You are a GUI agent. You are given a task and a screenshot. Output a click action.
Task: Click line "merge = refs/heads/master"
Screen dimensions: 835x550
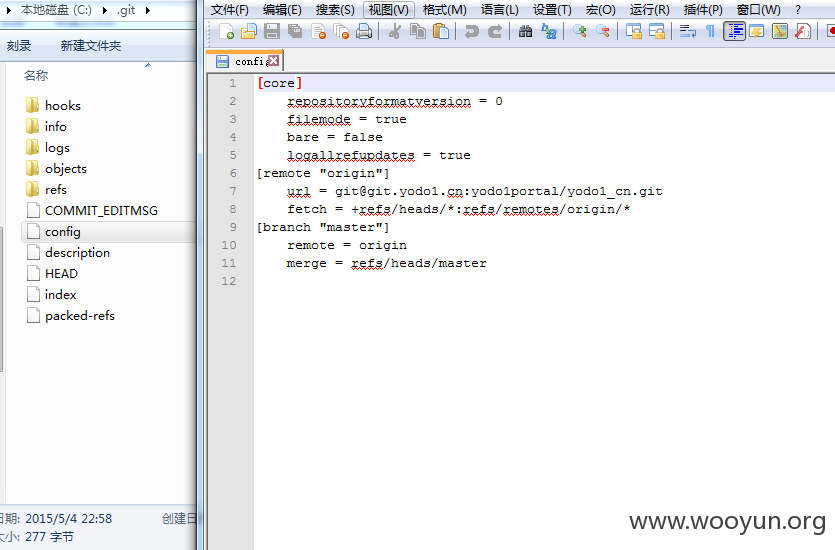387,263
